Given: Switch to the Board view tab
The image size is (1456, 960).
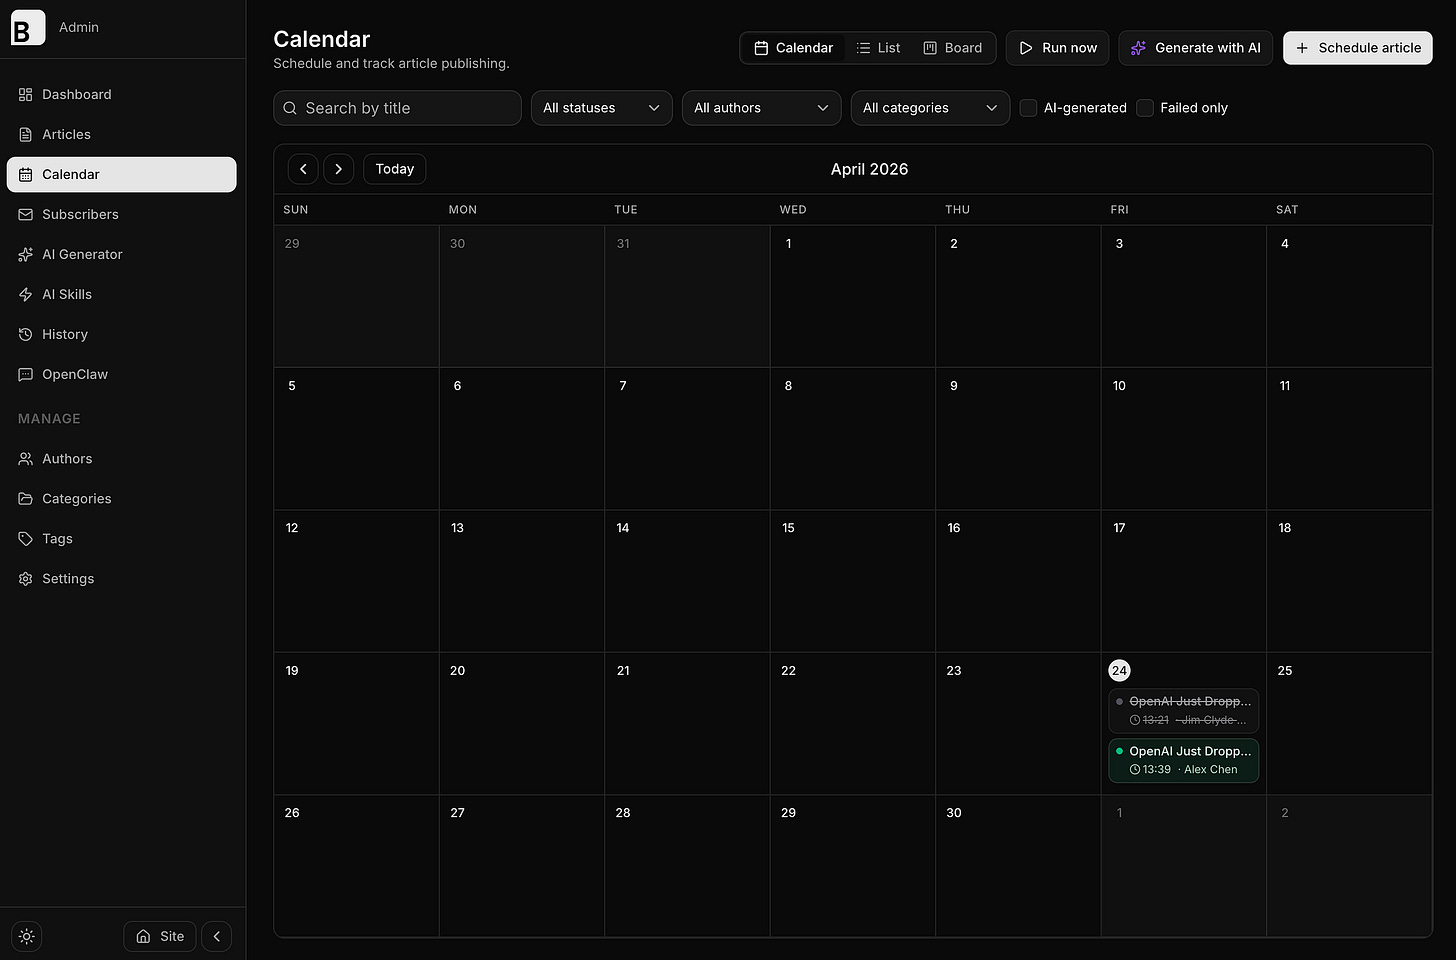Looking at the screenshot, I should pyautogui.click(x=952, y=47).
